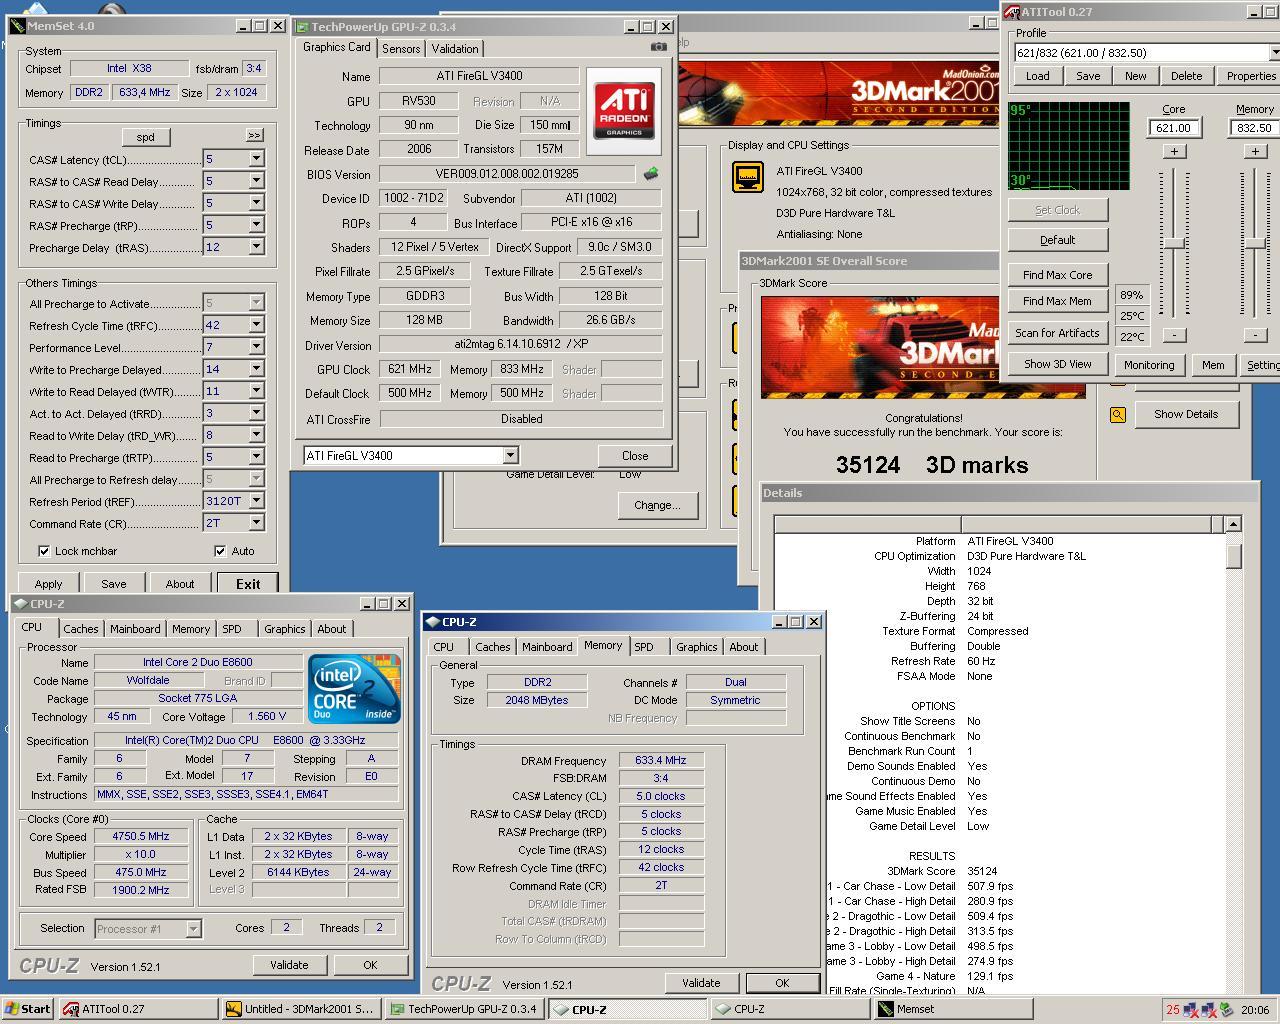Click the Monitoring button in ATITool
The image size is (1280, 1024).
pyautogui.click(x=1149, y=365)
